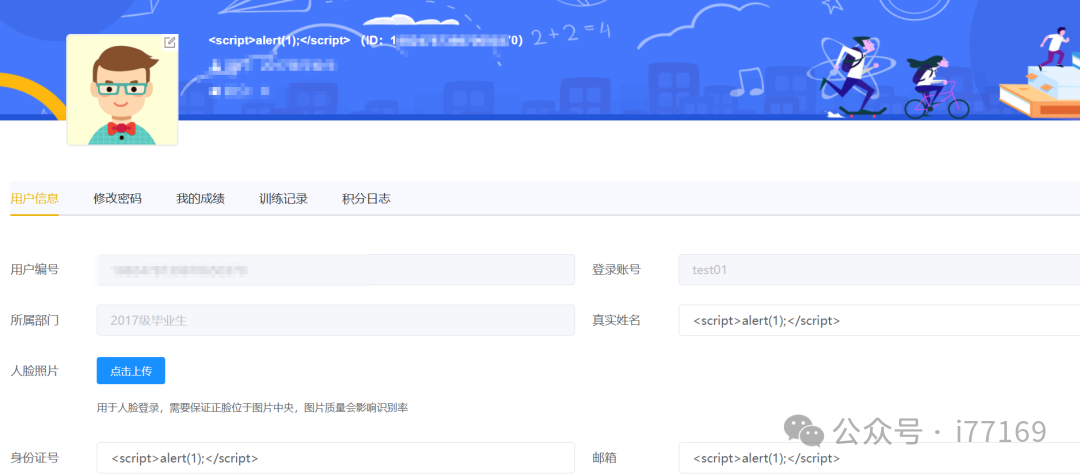The image size is (1080, 474).
Task: Click the cartoon avatar profile picture
Action: pyautogui.click(x=123, y=90)
